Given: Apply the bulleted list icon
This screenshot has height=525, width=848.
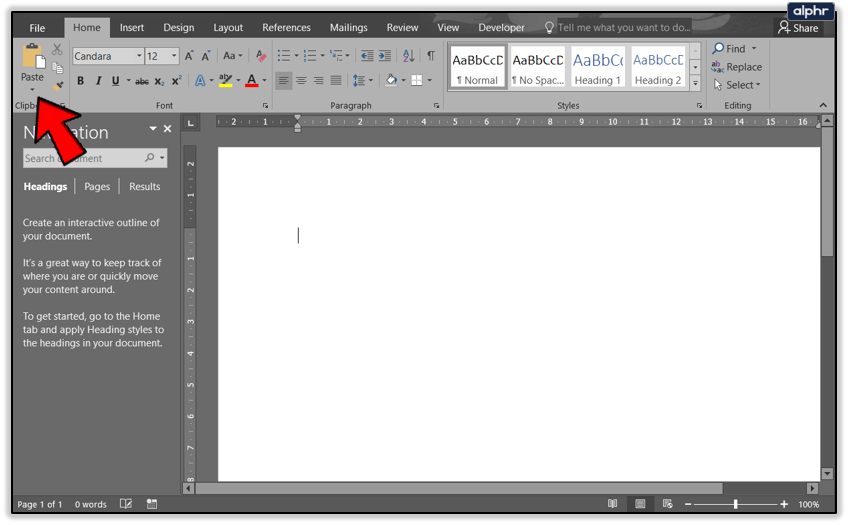Looking at the screenshot, I should pyautogui.click(x=284, y=56).
